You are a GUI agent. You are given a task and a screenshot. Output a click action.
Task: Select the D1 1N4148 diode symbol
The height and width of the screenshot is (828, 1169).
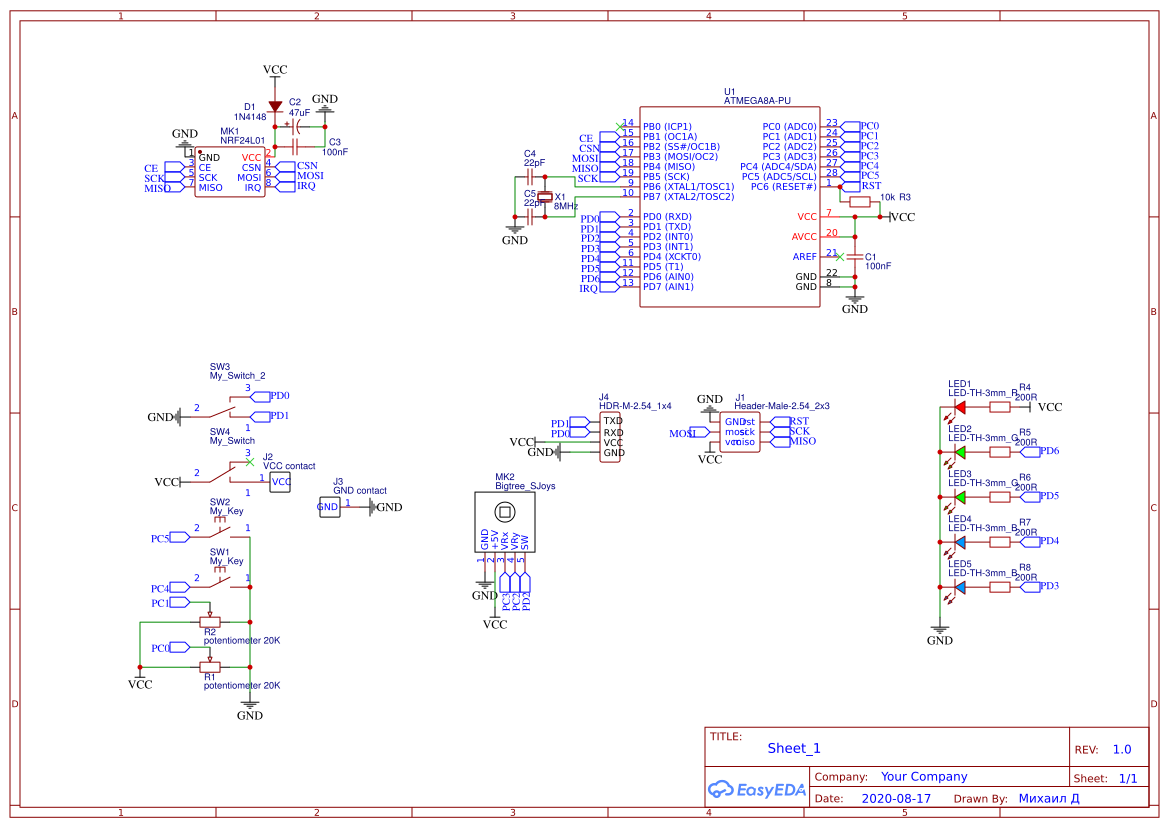pos(275,107)
